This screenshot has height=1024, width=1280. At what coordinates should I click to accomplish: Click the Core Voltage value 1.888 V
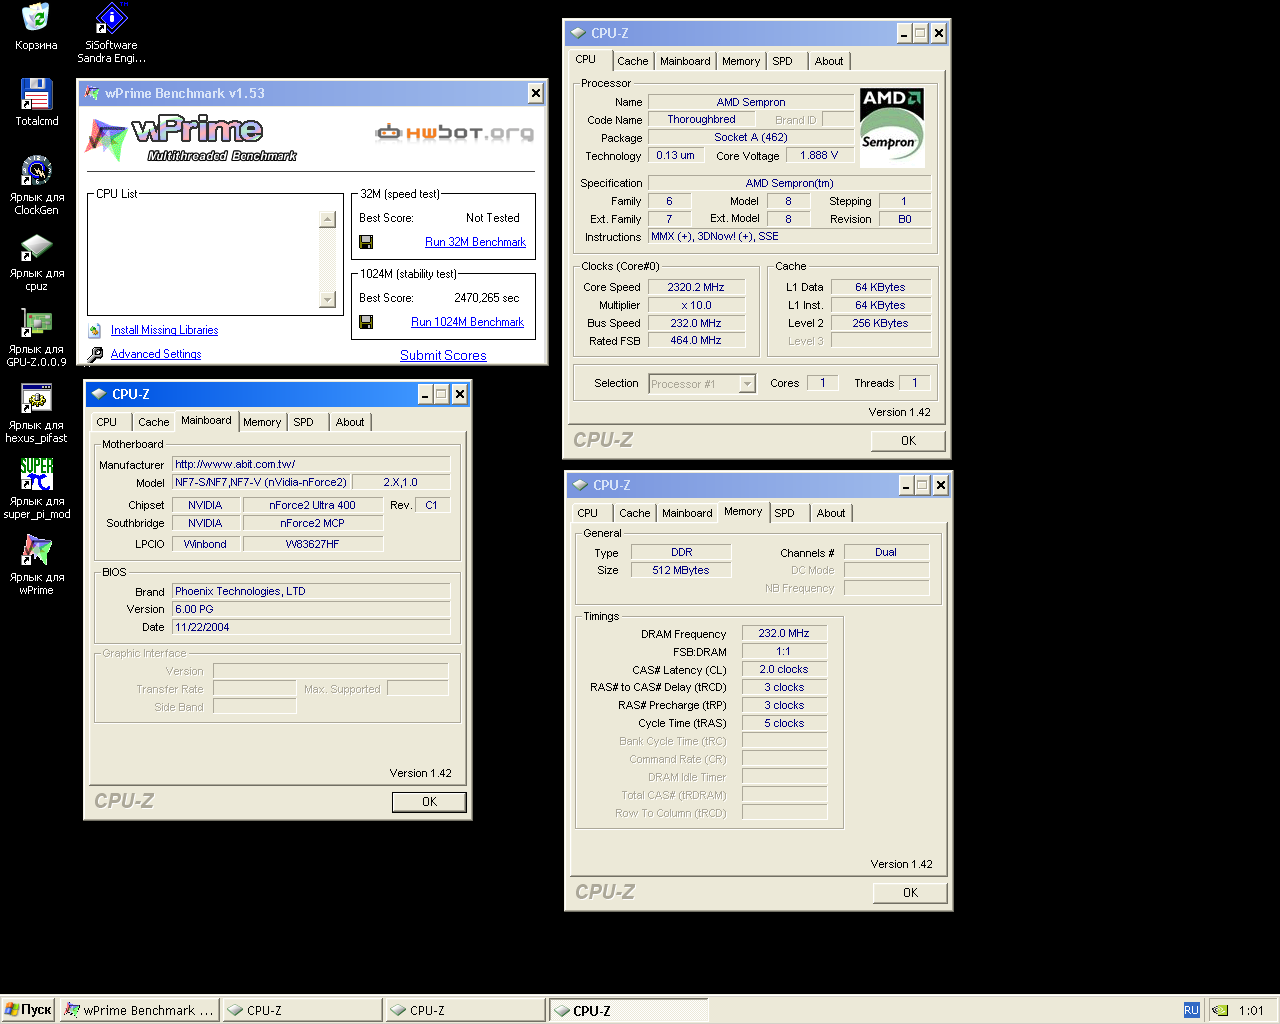[x=819, y=155]
